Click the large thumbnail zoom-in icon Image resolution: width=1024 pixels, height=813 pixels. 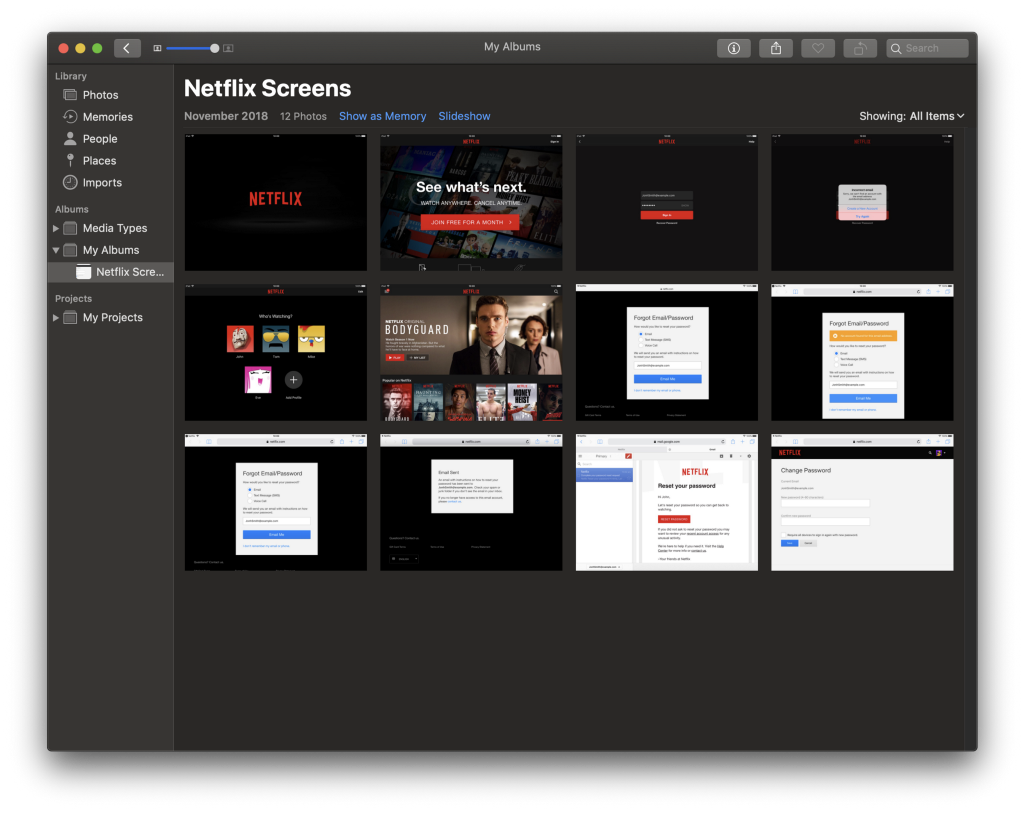[228, 48]
